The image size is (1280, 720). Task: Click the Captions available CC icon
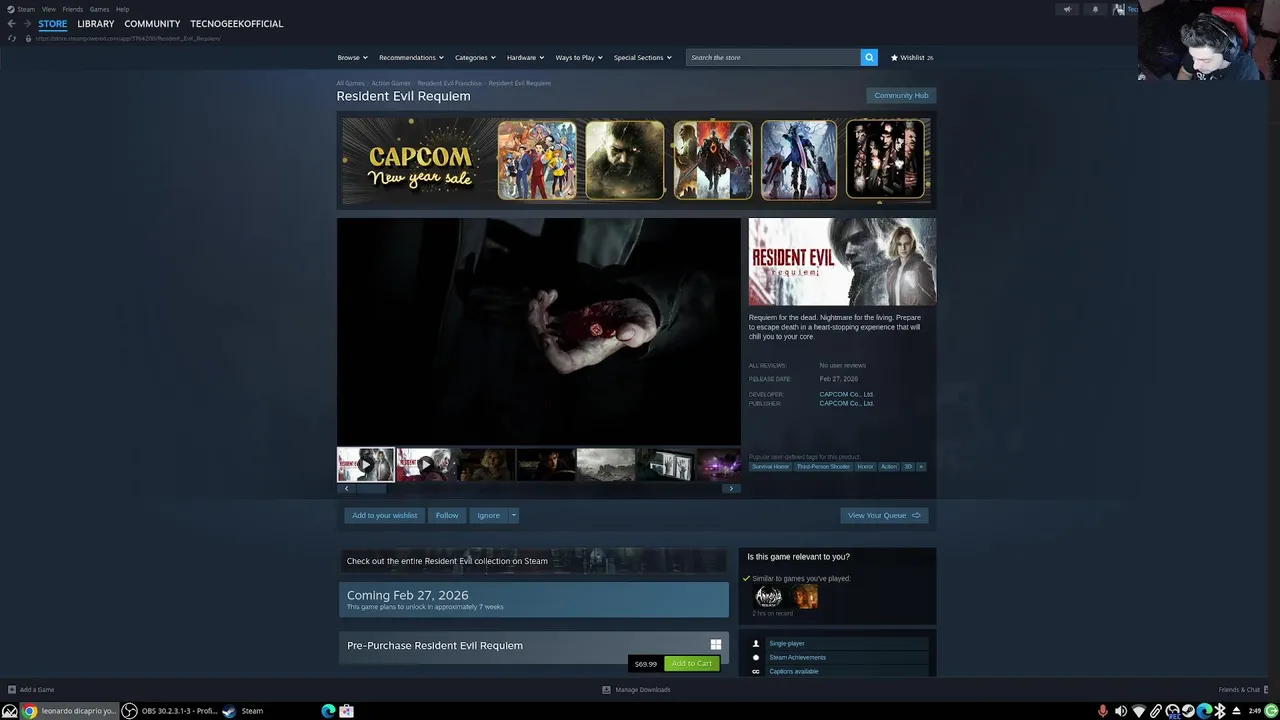[x=756, y=671]
